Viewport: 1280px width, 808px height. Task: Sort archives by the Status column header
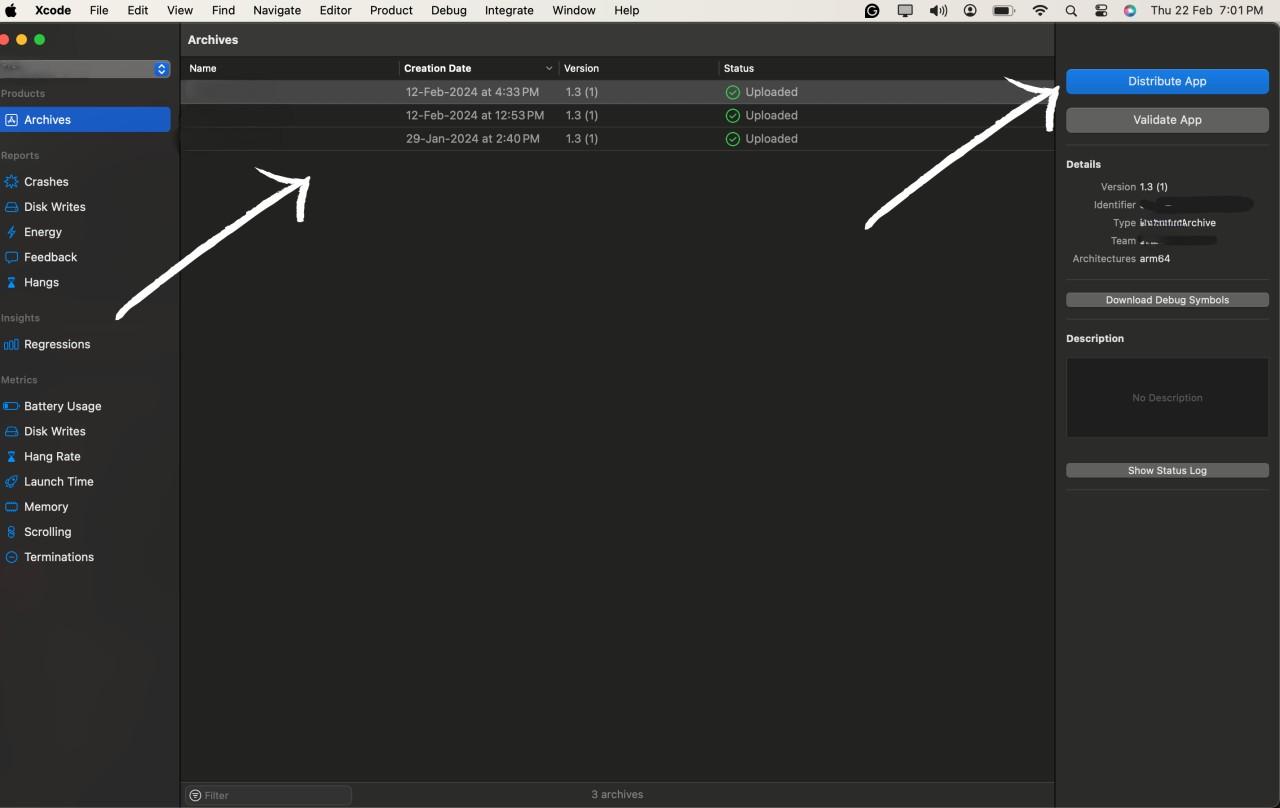coord(886,68)
